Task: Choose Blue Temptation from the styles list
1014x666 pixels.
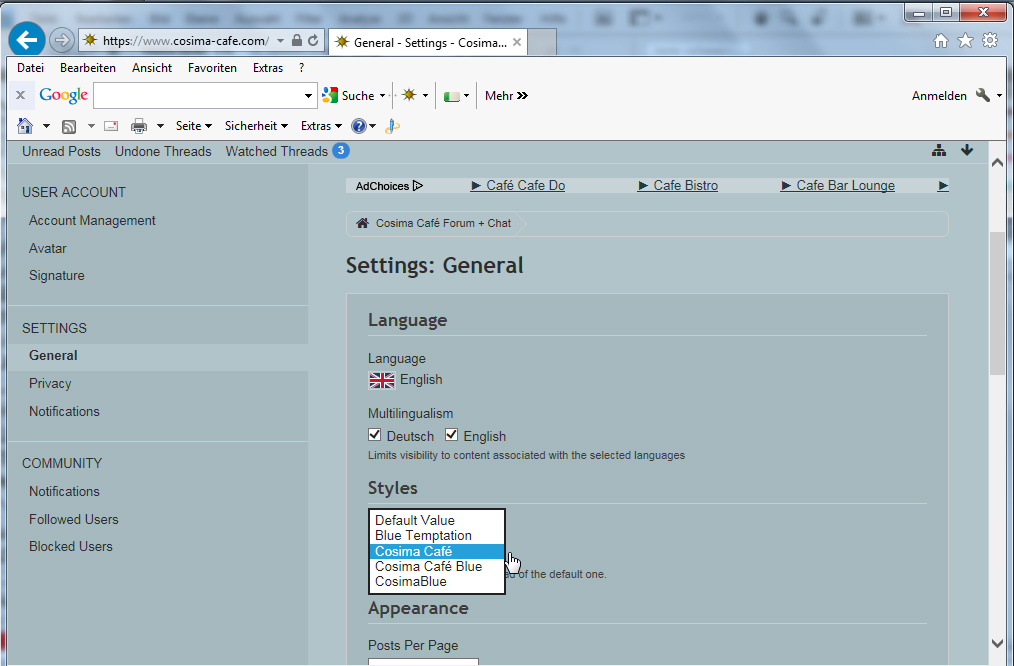Action: pos(423,536)
